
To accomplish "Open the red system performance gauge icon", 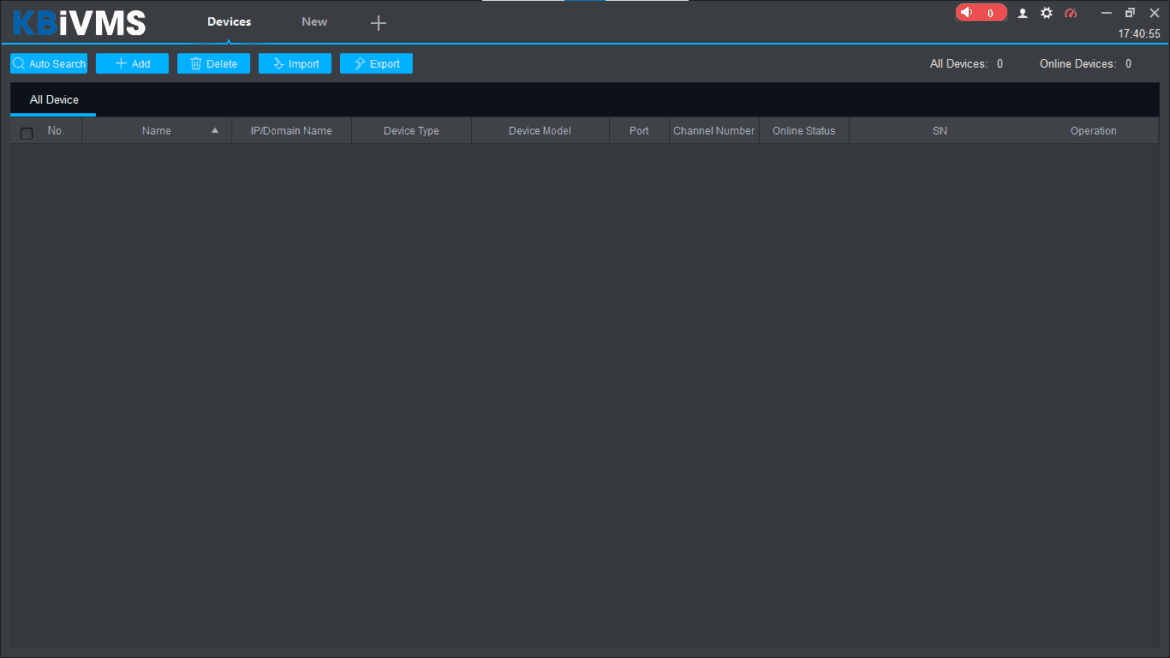I will pyautogui.click(x=1071, y=13).
